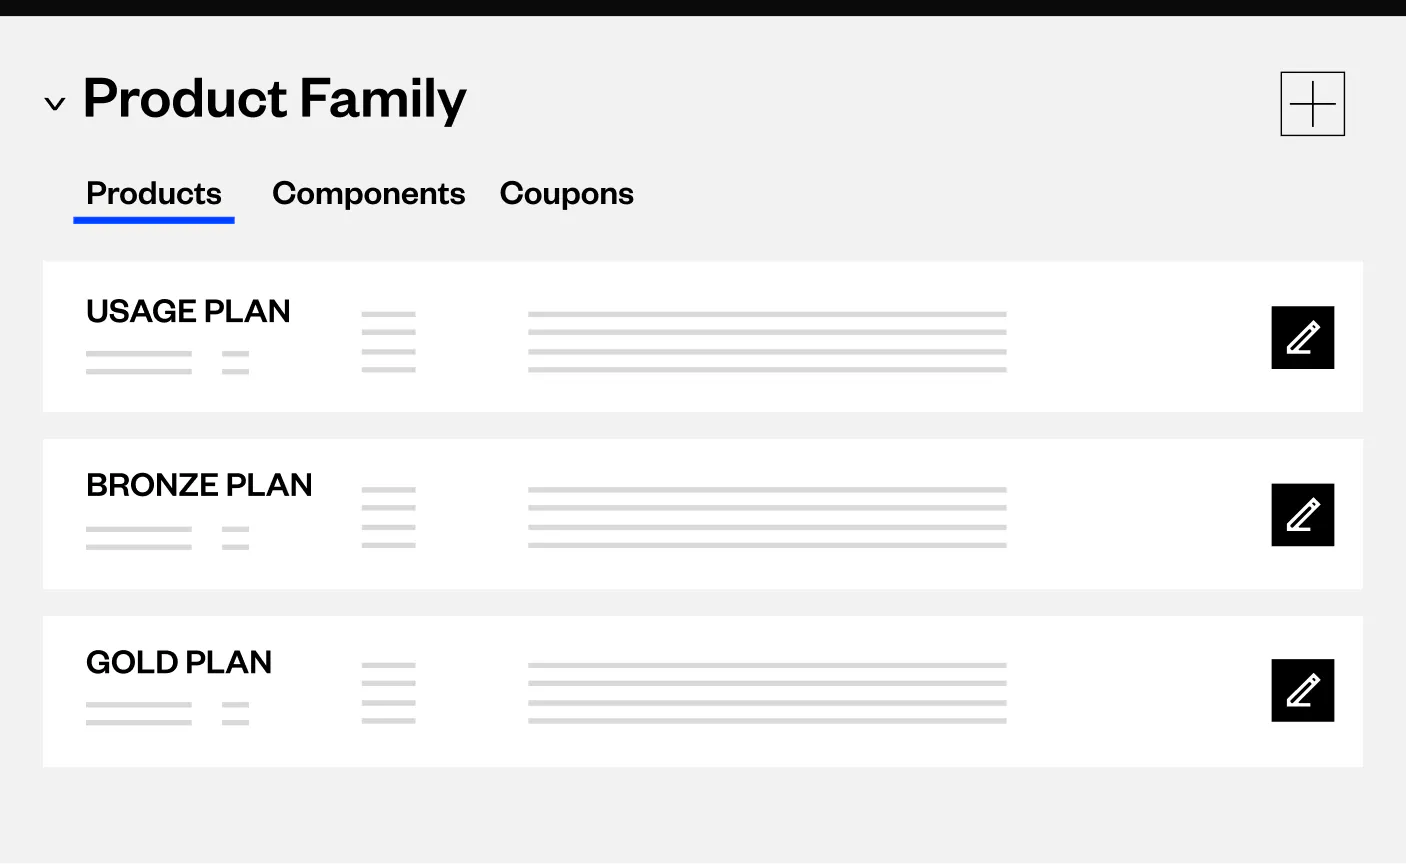This screenshot has height=864, width=1406.
Task: Click placeholder lines under GOLD PLAN name
Action: pyautogui.click(x=167, y=713)
